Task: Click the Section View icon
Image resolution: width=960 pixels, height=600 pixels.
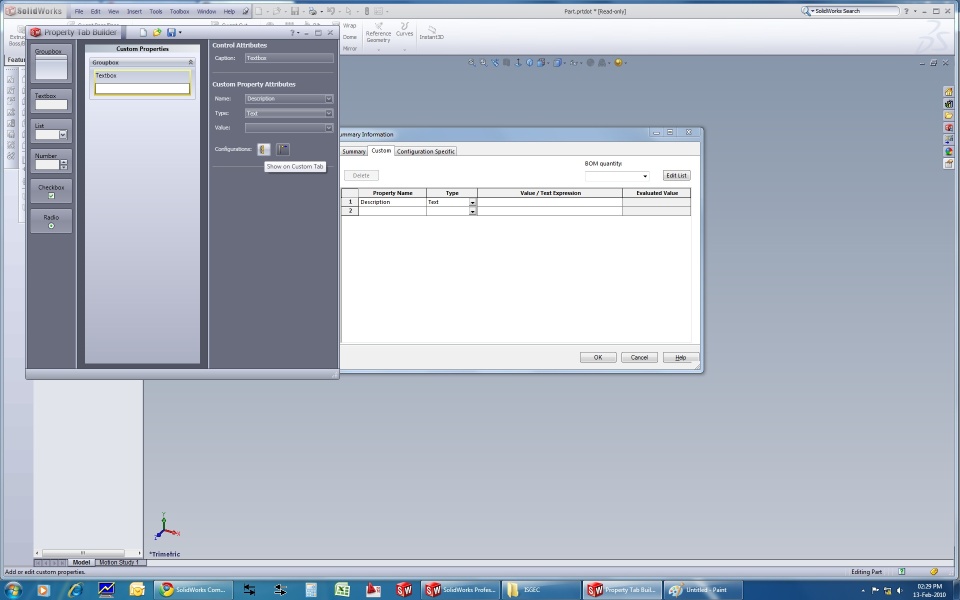Action: point(506,62)
